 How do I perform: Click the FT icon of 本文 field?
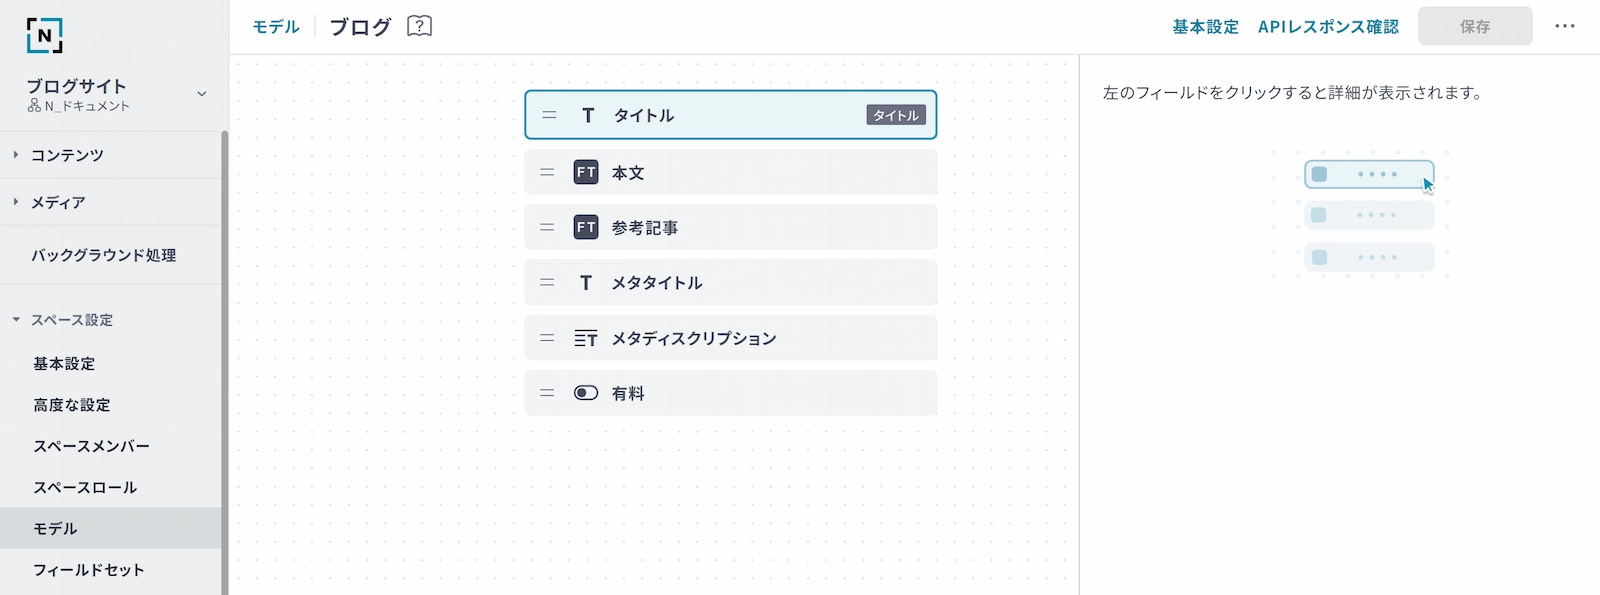coord(586,172)
